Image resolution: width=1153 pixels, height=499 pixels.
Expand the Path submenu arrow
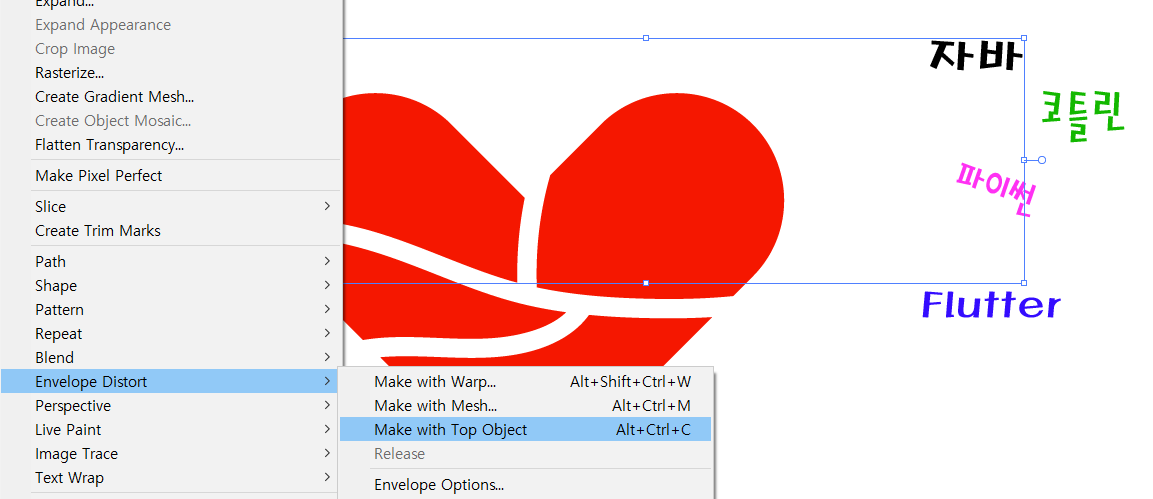(x=327, y=262)
